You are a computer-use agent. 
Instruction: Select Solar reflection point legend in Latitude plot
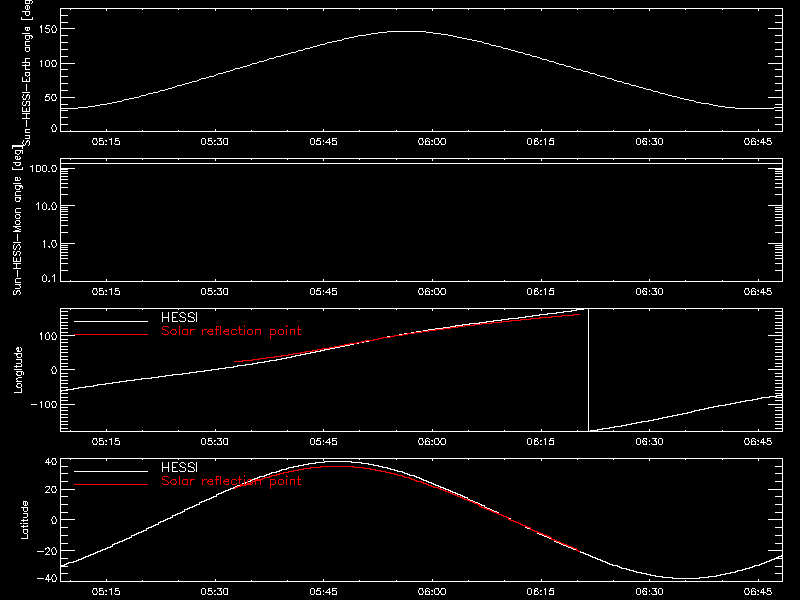click(x=231, y=481)
